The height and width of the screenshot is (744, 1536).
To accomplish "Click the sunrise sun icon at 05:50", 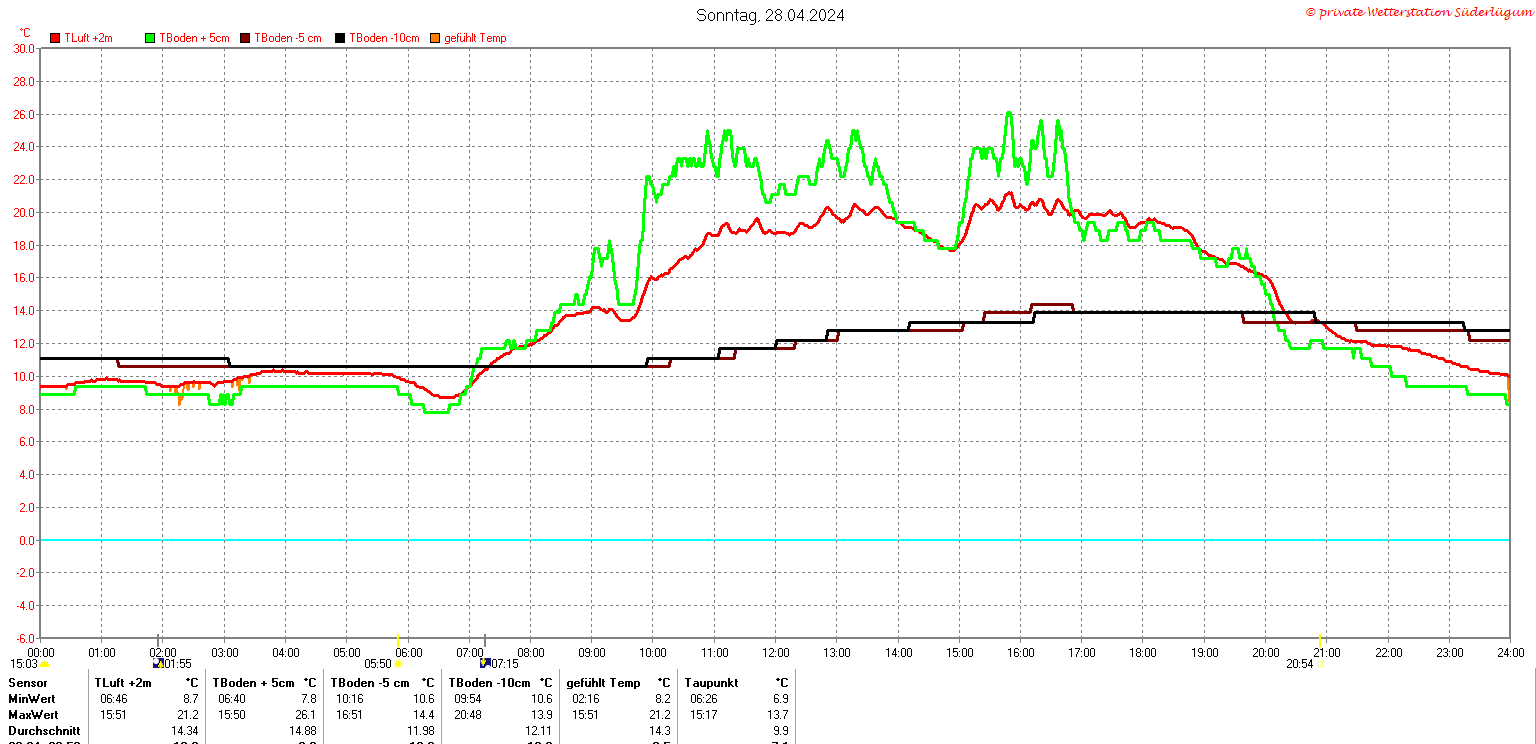I will [x=399, y=663].
